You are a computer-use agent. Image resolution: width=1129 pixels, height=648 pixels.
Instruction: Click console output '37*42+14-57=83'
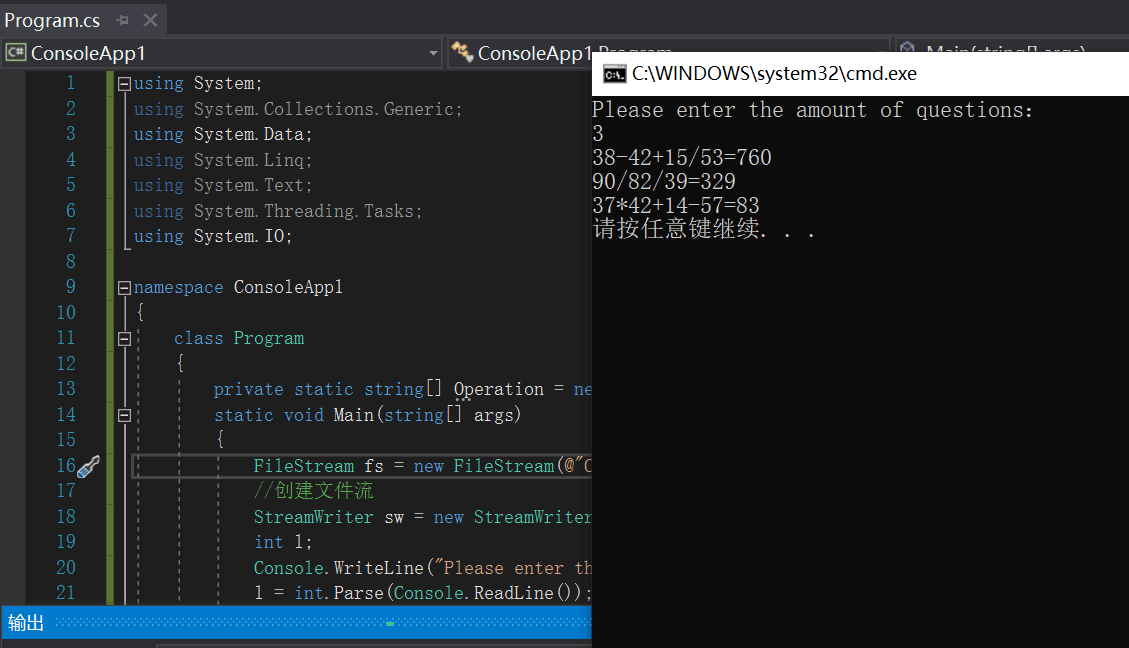(x=676, y=206)
